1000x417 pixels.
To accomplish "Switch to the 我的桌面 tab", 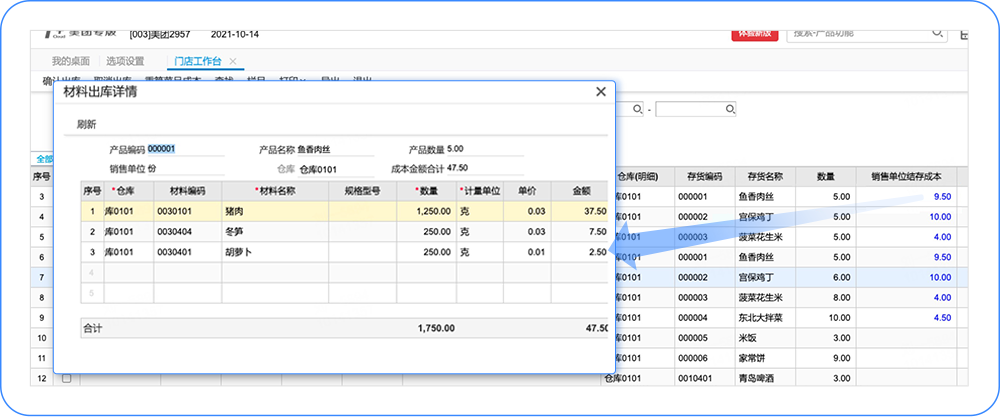I will point(71,61).
